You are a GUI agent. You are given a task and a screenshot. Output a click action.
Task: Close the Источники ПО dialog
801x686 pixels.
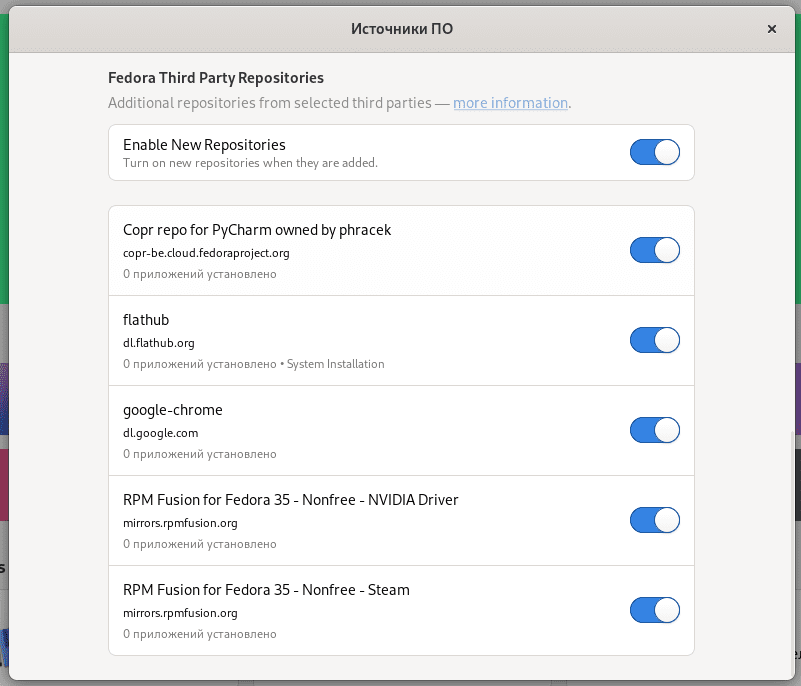[772, 29]
